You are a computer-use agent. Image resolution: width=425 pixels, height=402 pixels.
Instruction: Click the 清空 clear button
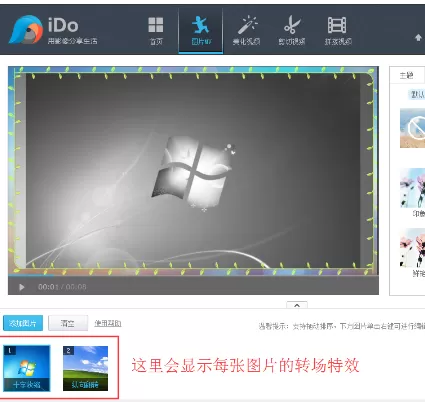[x=68, y=323]
